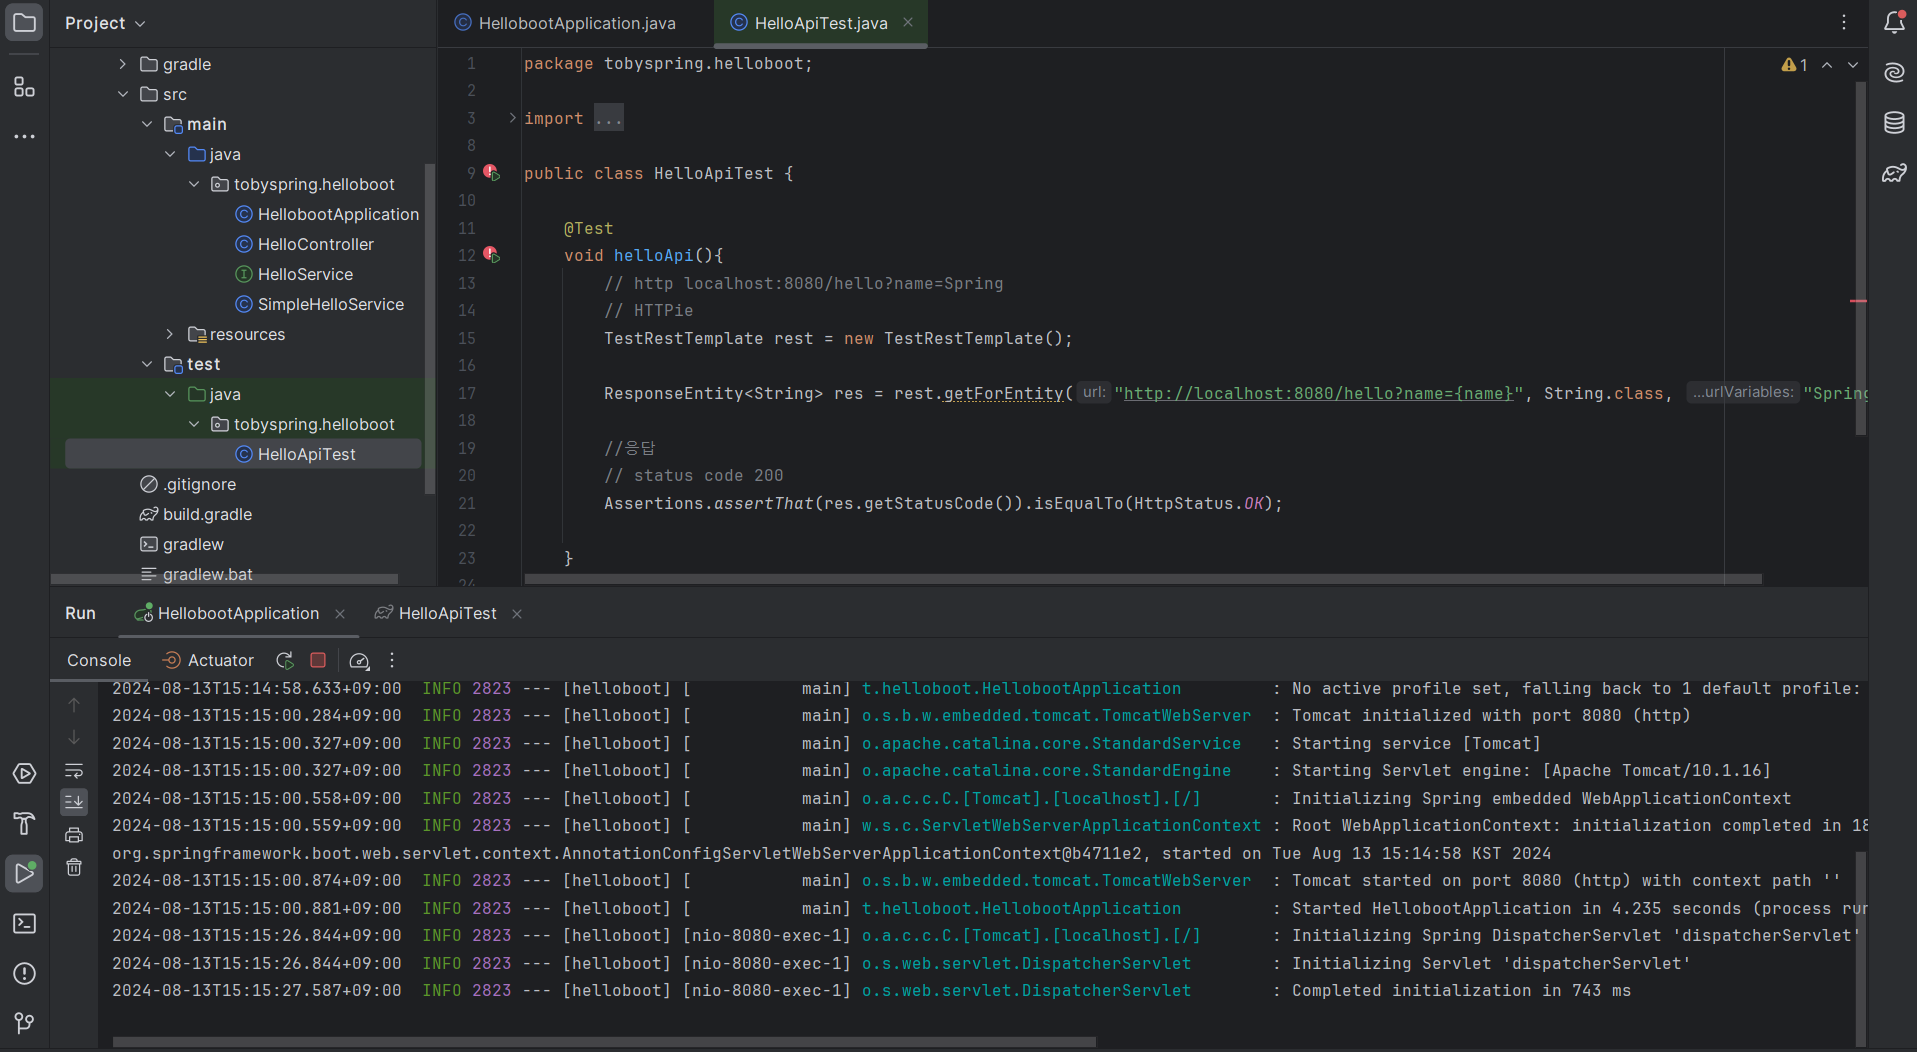Select HelloApiTest in project tree
Image resolution: width=1917 pixels, height=1052 pixels.
244,454
